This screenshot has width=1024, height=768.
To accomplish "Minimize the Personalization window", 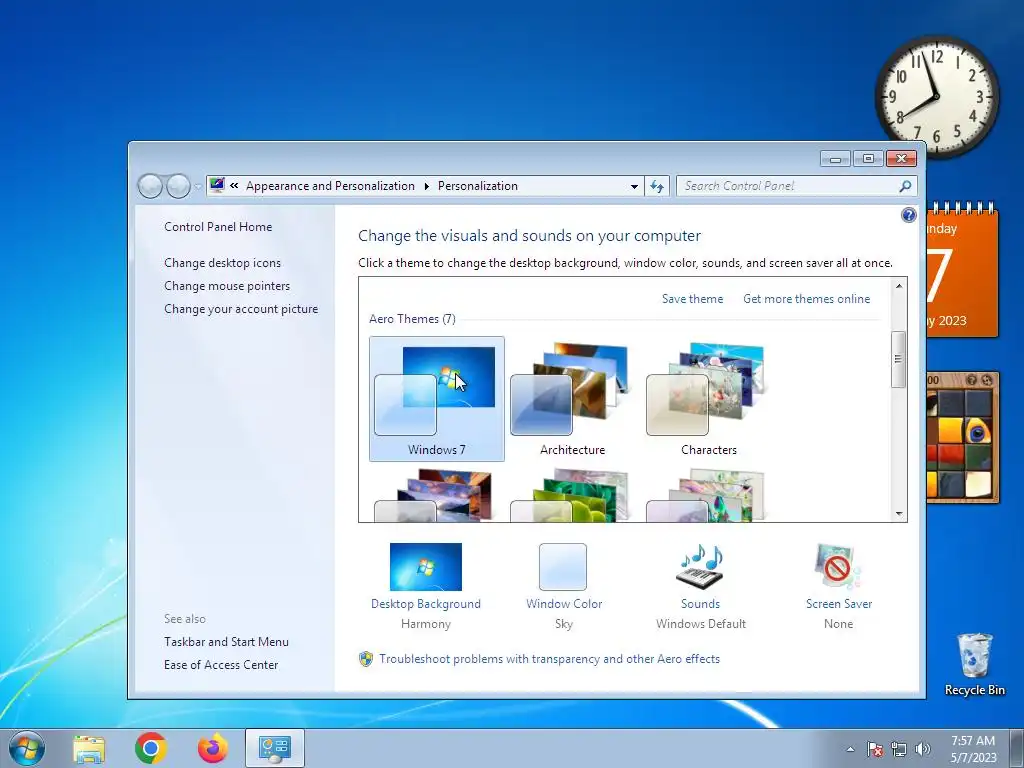I will [x=835, y=159].
